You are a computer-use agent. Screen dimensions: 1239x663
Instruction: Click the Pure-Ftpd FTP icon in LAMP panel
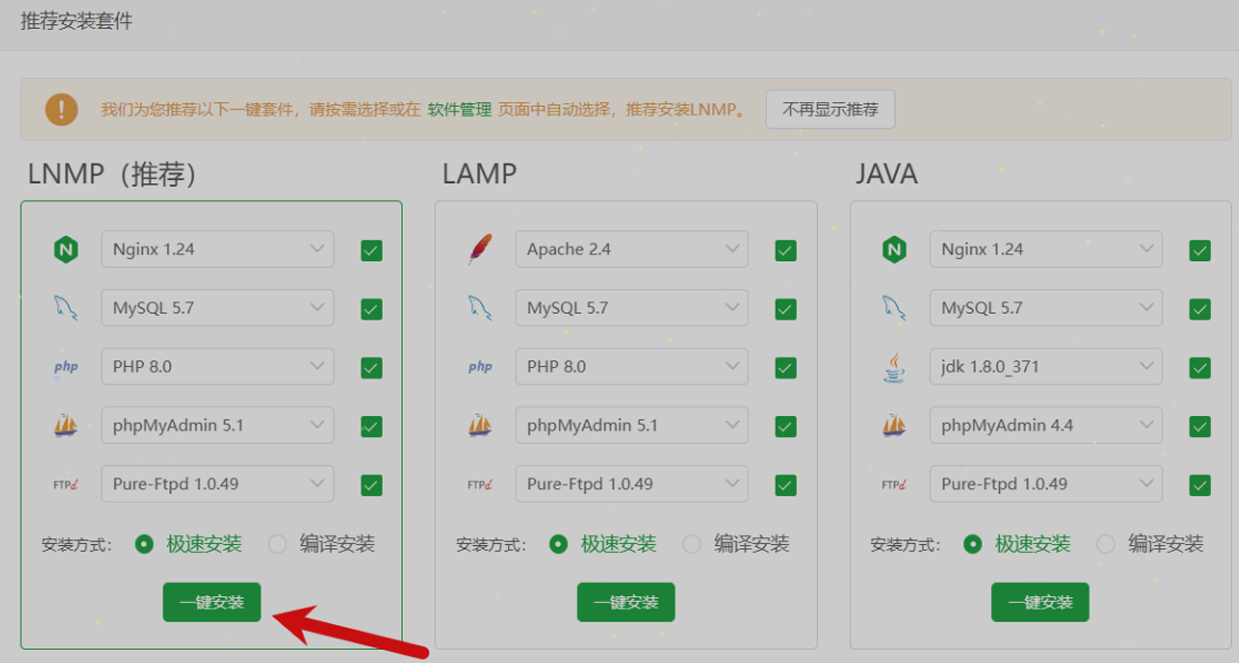pyautogui.click(x=480, y=485)
